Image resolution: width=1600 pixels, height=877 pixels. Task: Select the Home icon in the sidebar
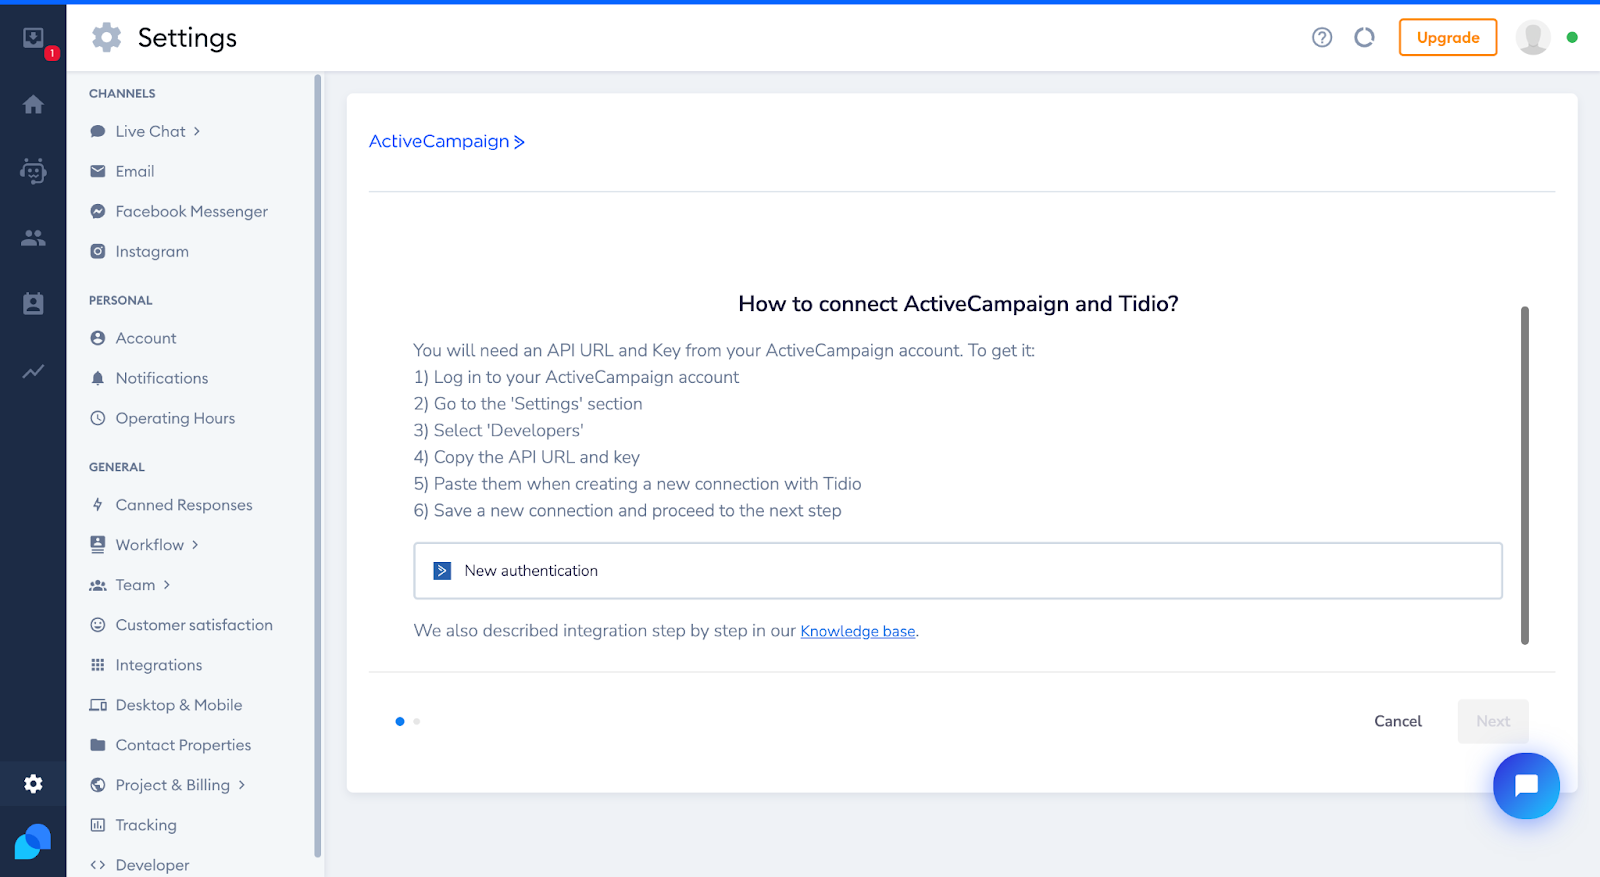point(33,104)
